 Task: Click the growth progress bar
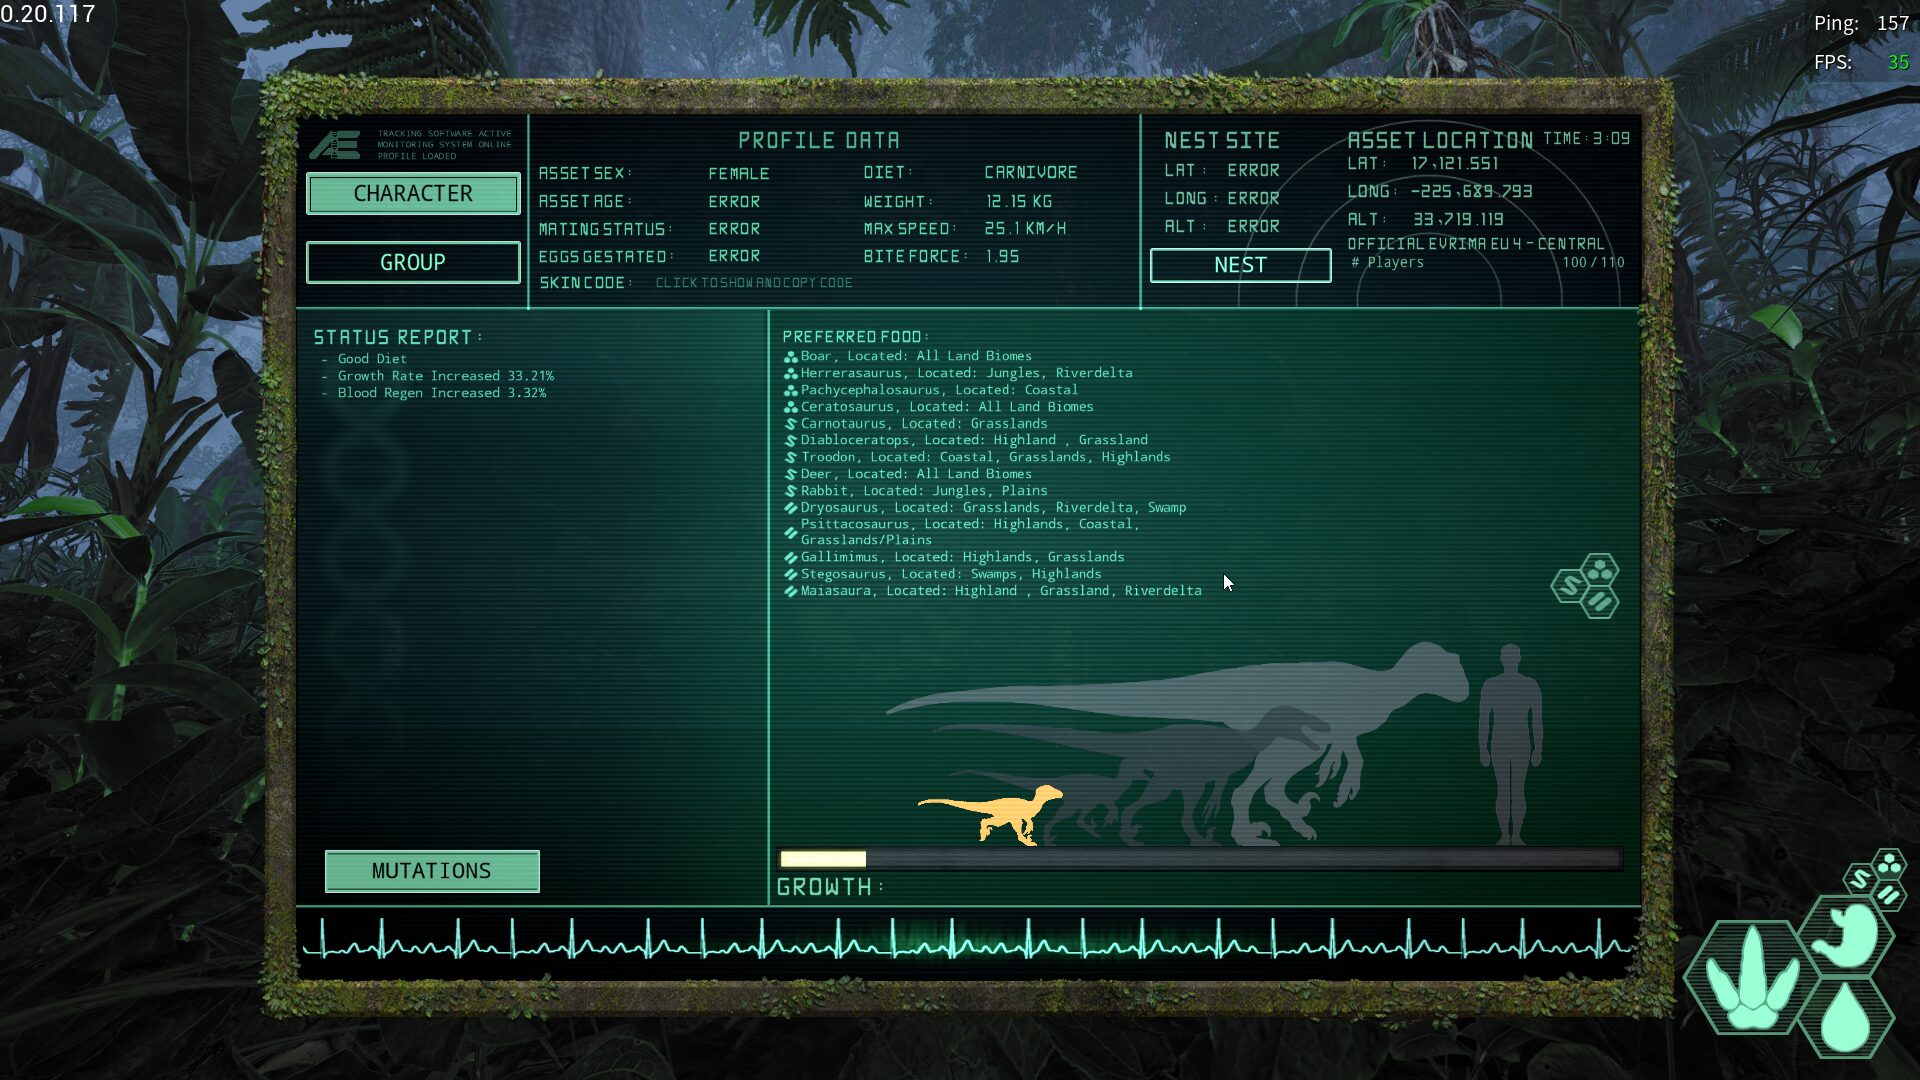tap(1199, 859)
